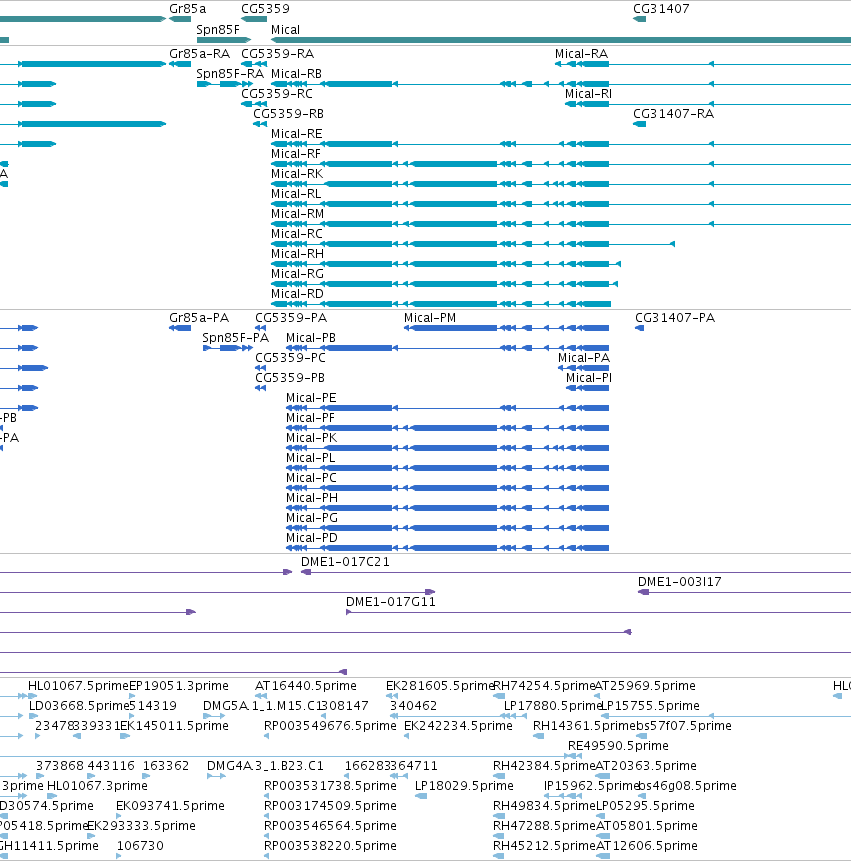
Task: Select the Gr85a-RA transcript label
Action: 199,54
